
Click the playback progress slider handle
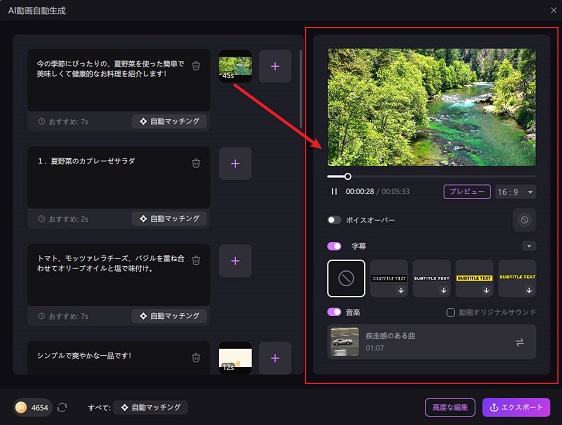pyautogui.click(x=348, y=176)
